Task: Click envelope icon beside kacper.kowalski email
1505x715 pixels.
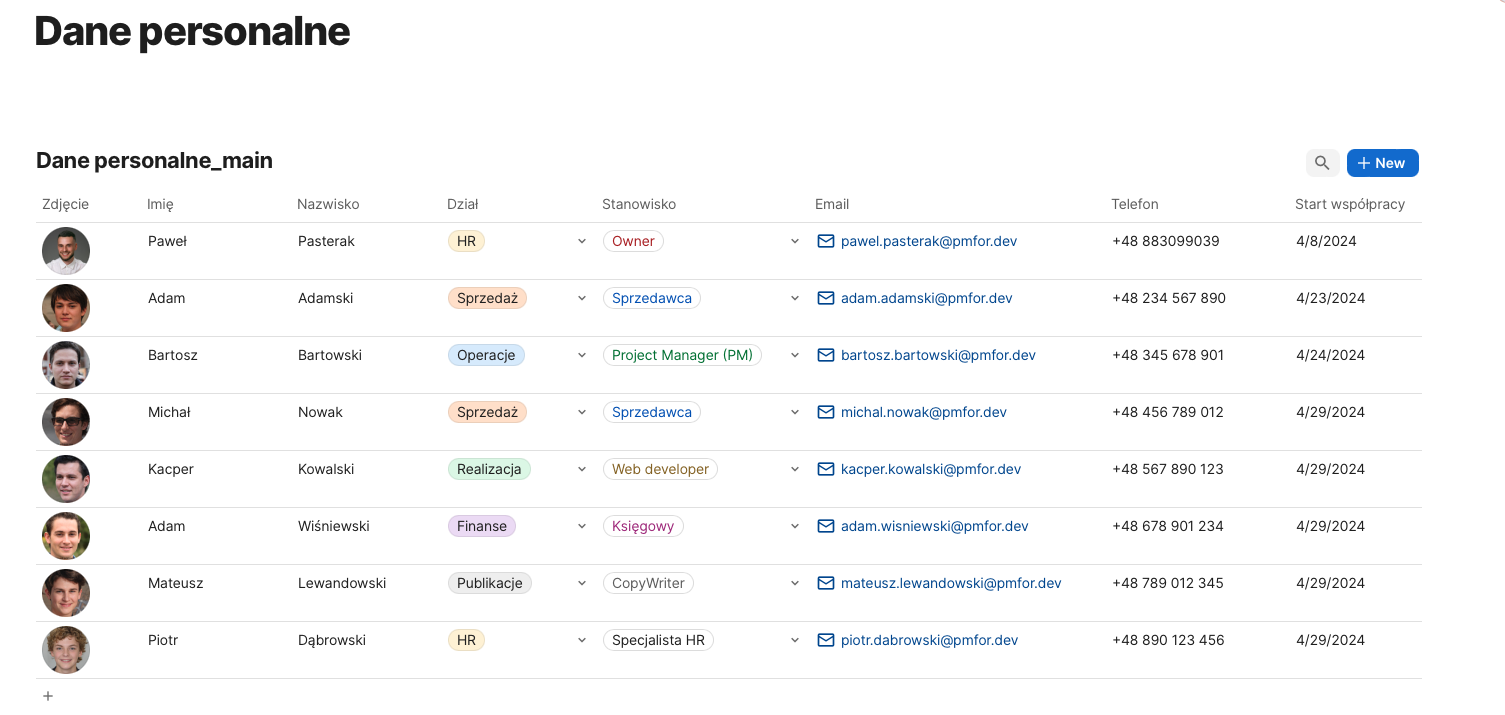Action: (x=826, y=469)
